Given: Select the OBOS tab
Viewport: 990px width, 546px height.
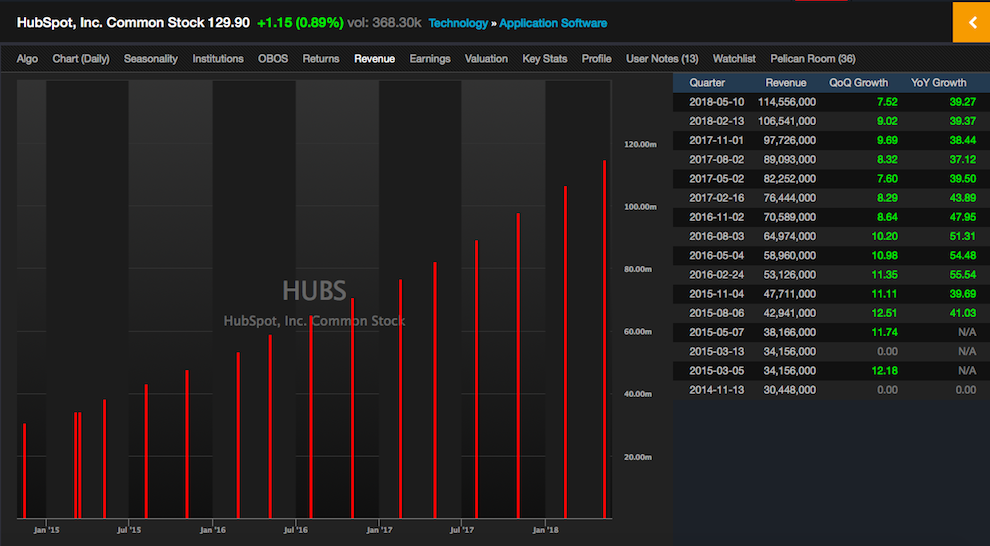Looking at the screenshot, I should tap(273, 59).
